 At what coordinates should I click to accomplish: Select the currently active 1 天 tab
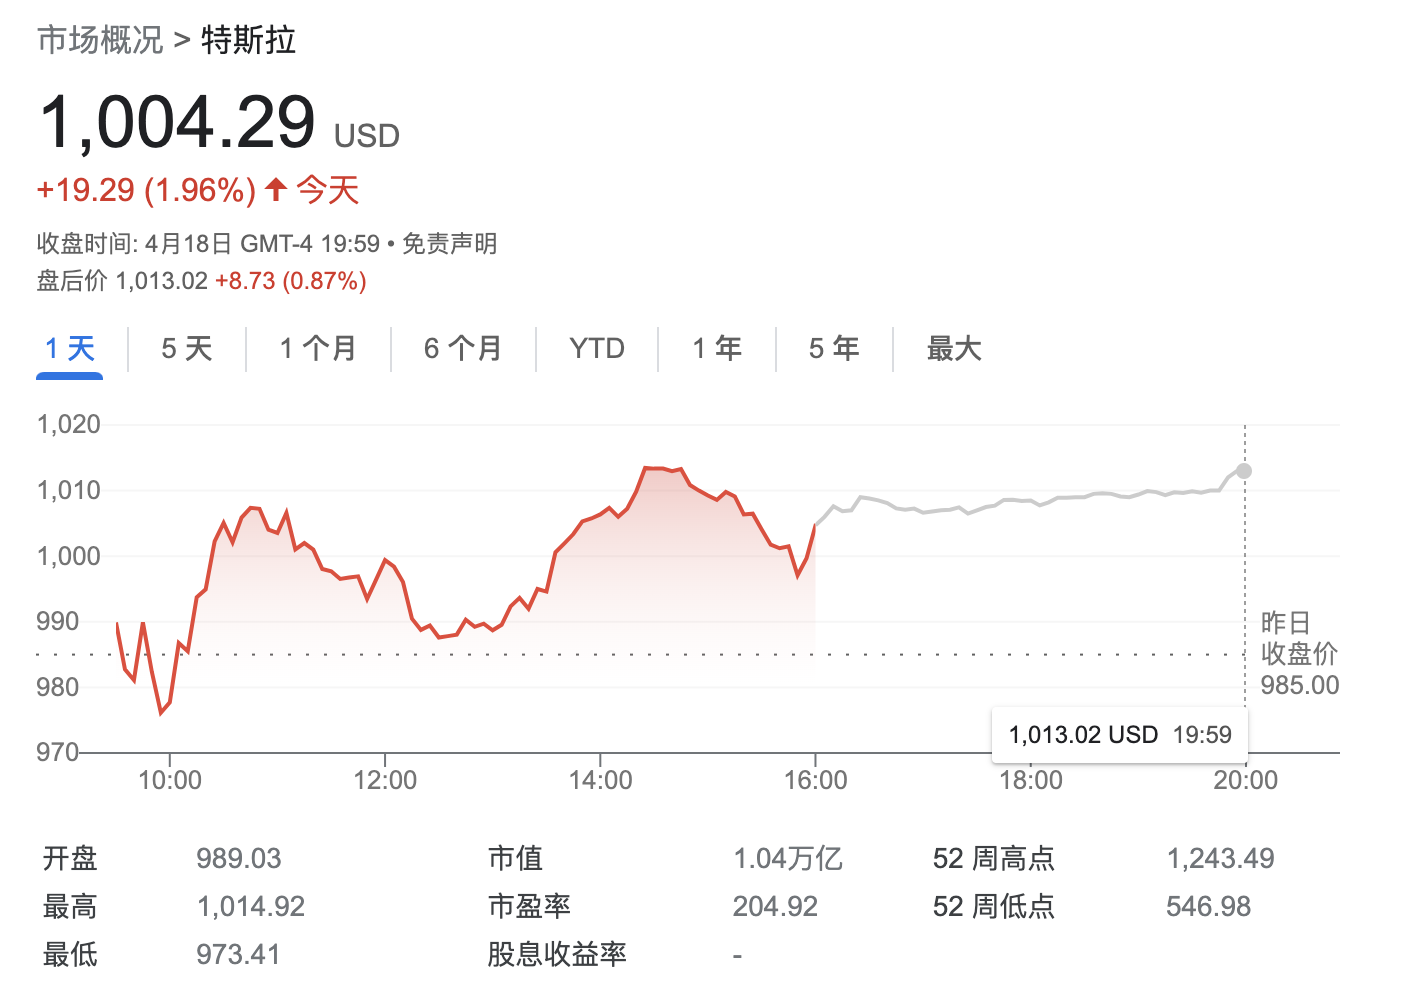click(68, 348)
